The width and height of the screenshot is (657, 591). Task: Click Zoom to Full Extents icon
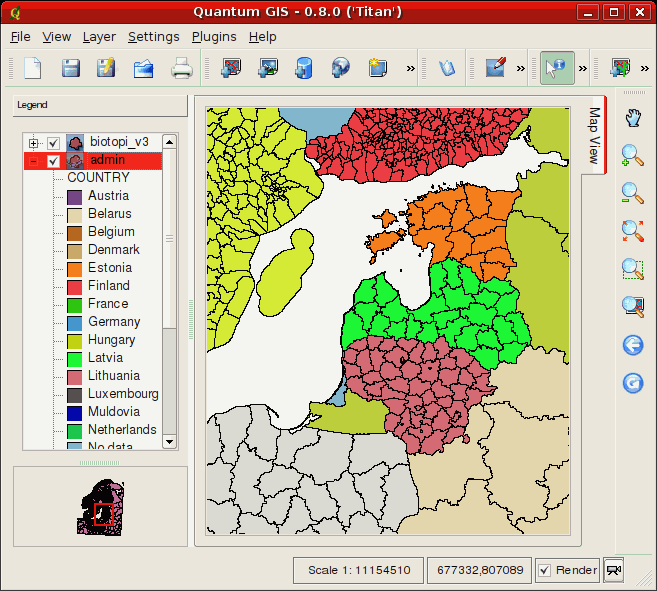[632, 231]
